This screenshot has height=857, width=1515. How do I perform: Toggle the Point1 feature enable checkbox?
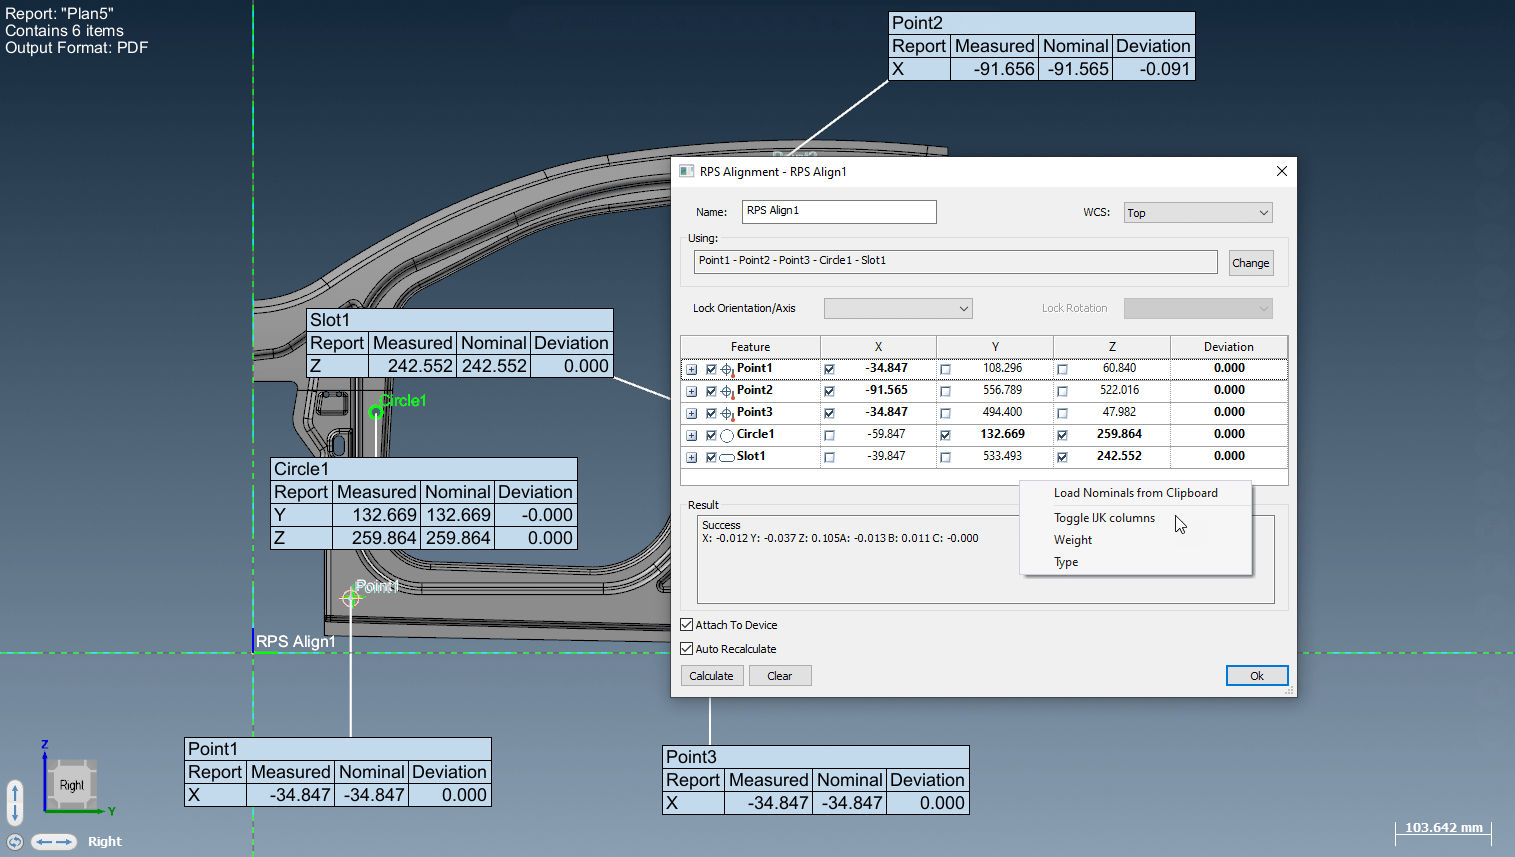click(x=711, y=369)
